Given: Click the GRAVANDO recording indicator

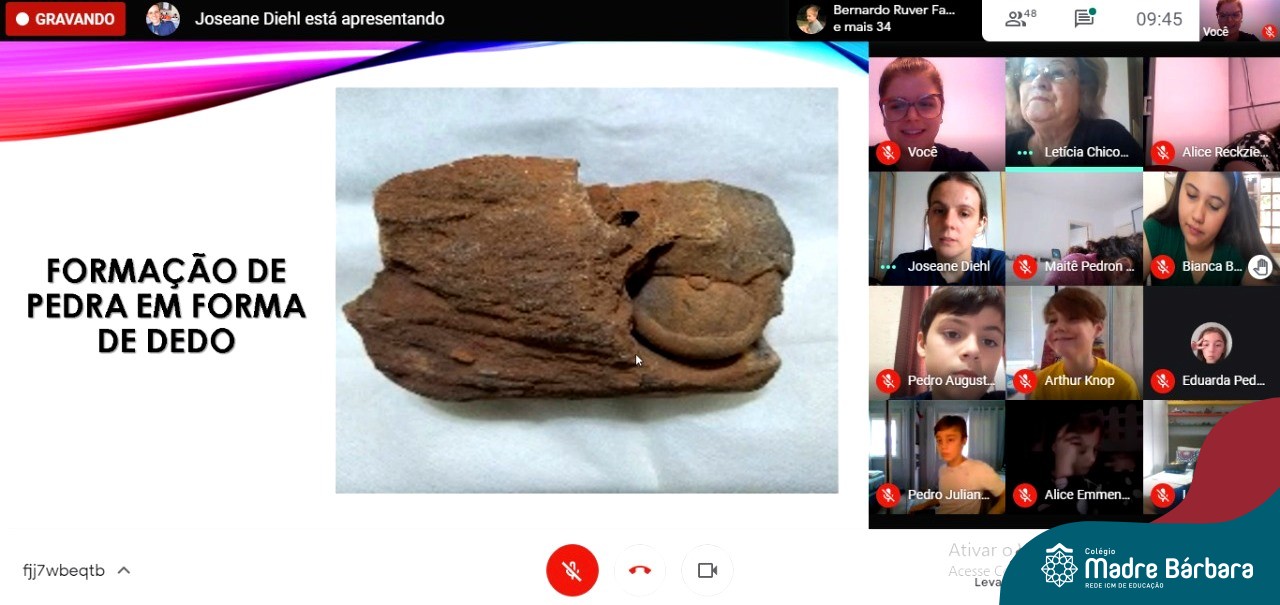Looking at the screenshot, I should click(x=65, y=19).
